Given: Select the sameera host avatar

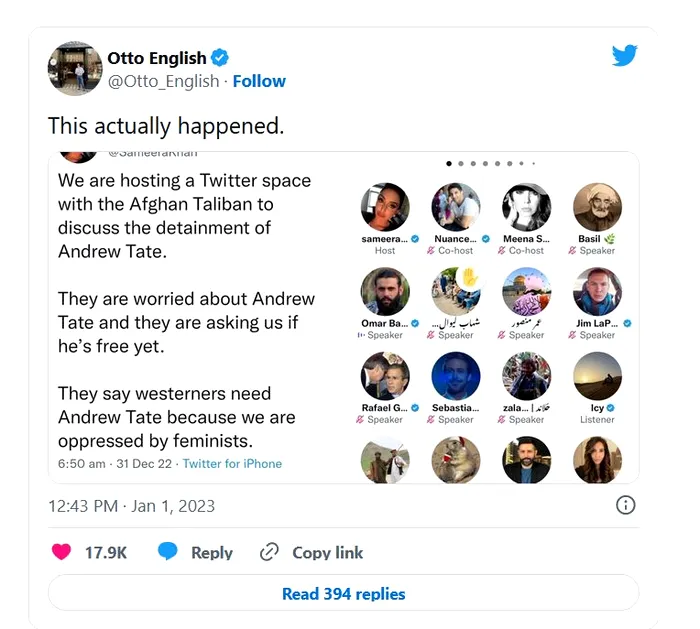Looking at the screenshot, I should 385,207.
